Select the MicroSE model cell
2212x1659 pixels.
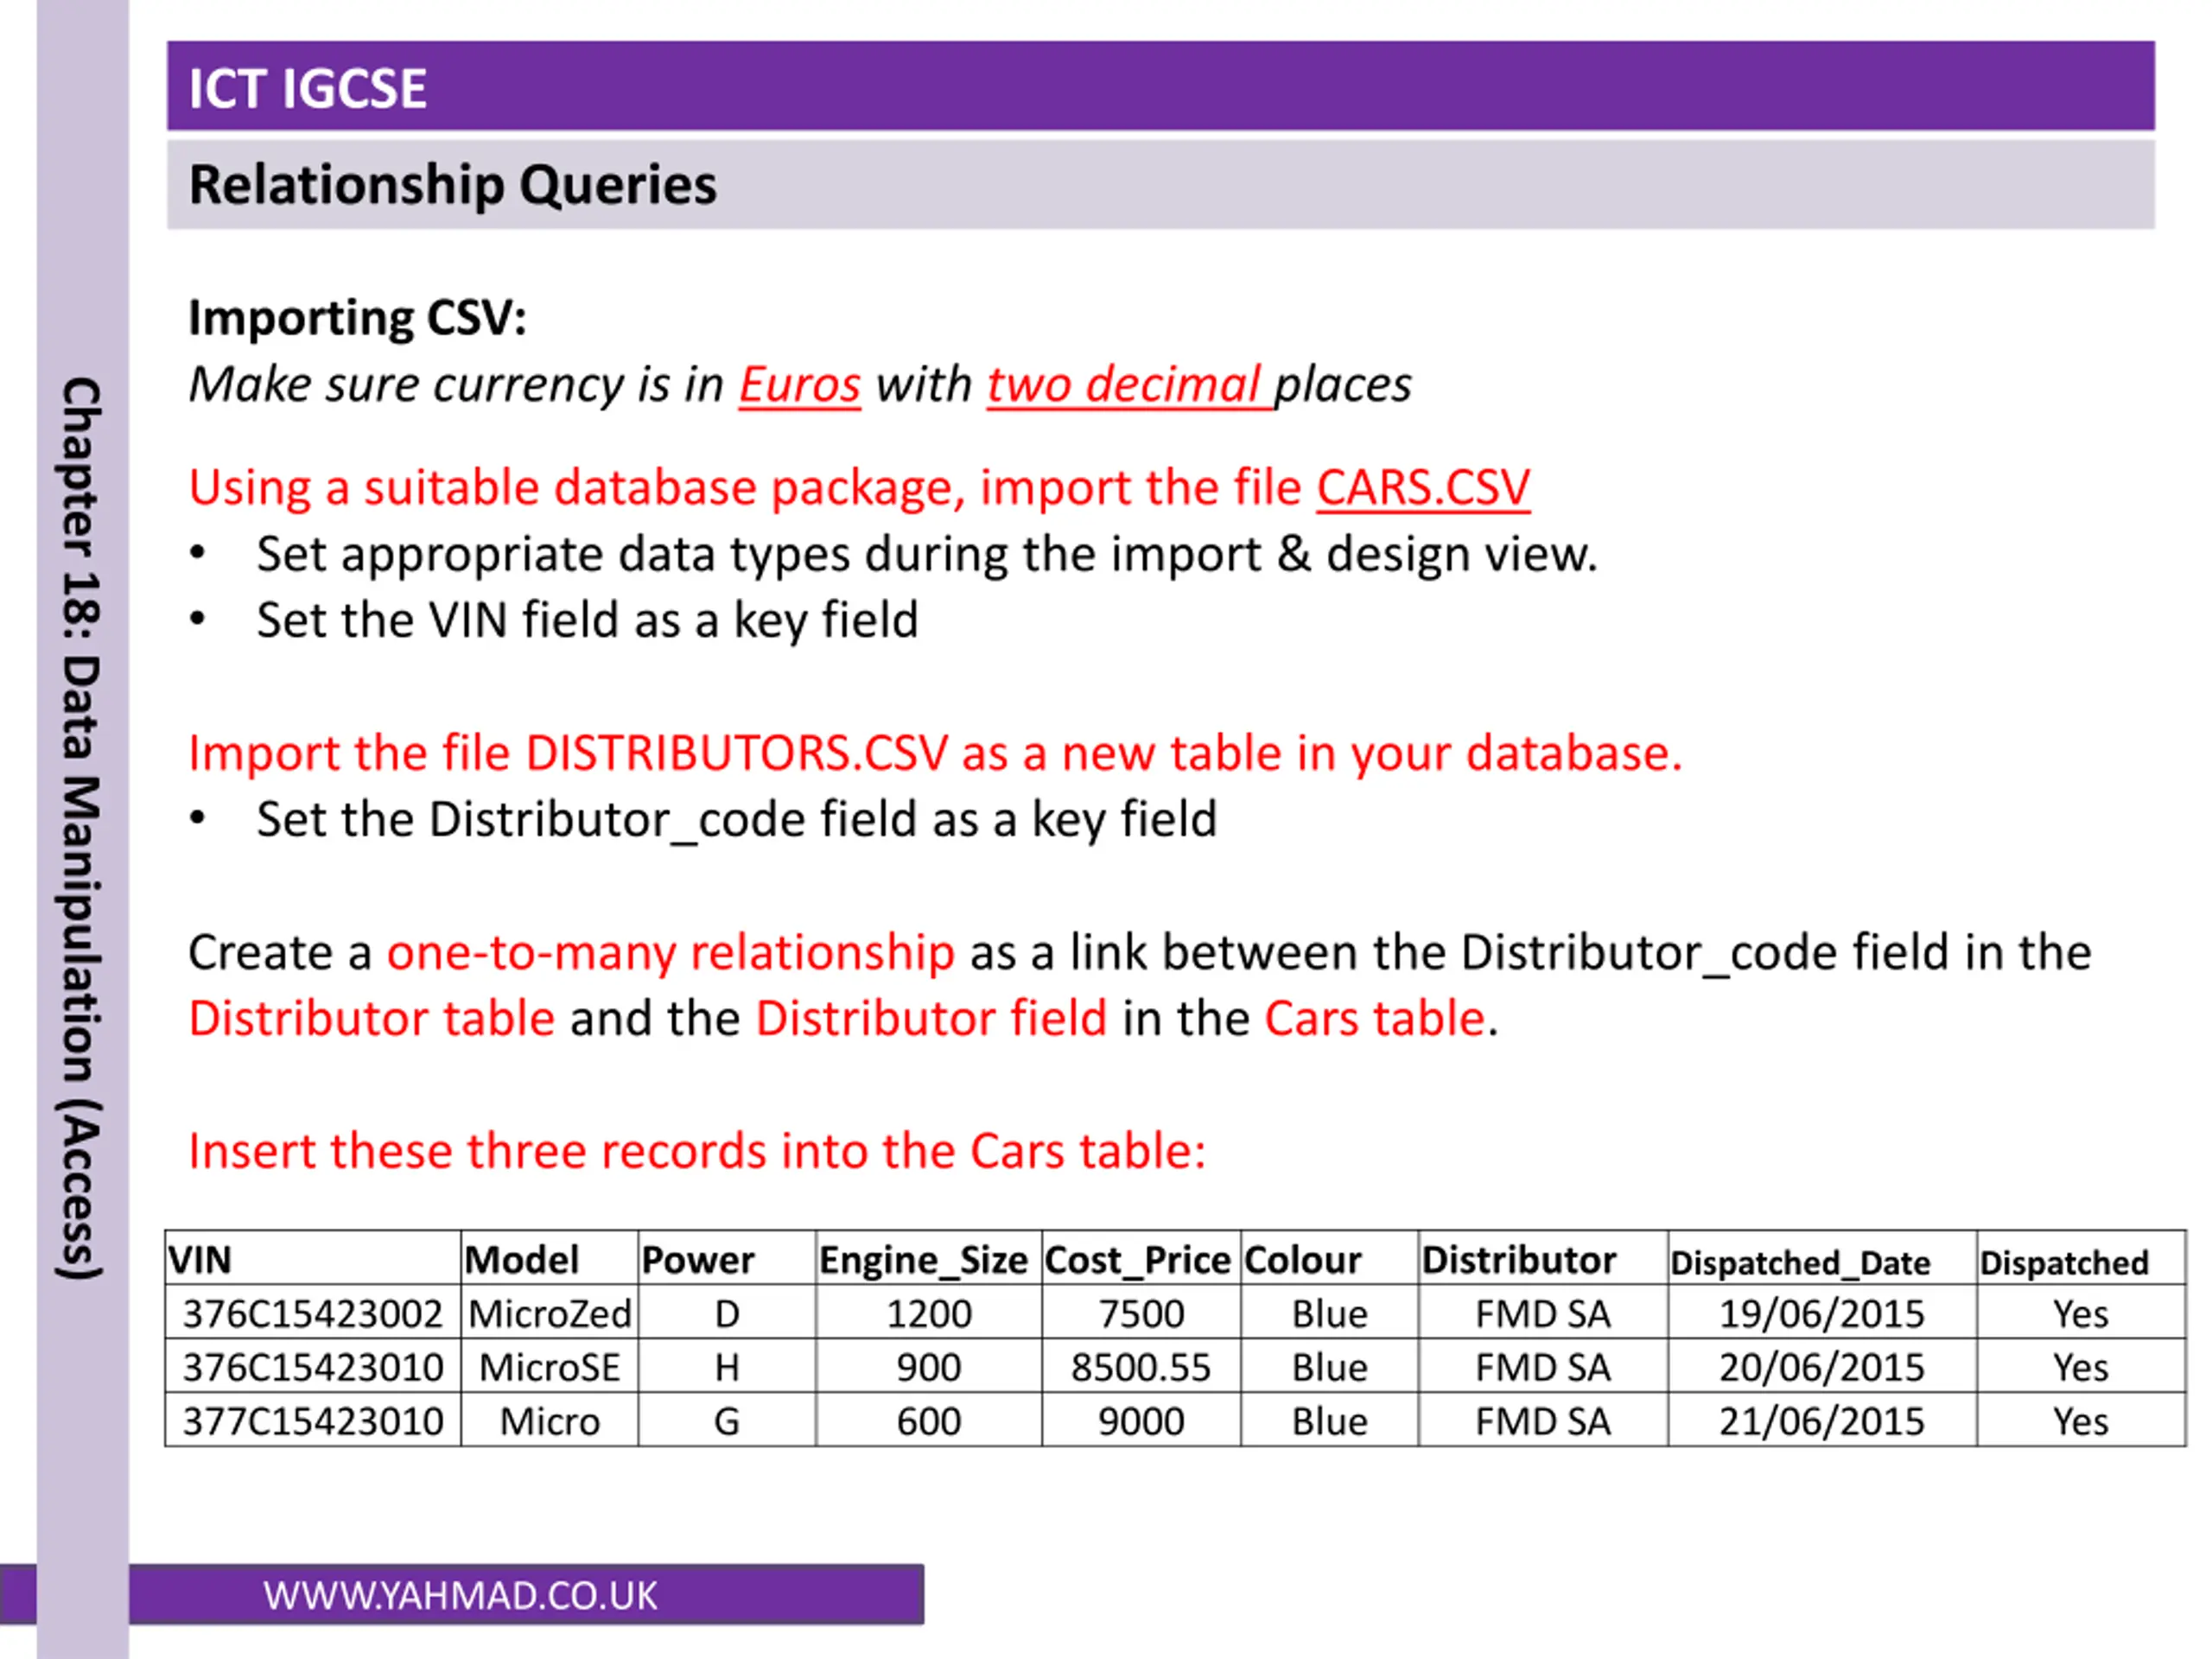click(549, 1367)
